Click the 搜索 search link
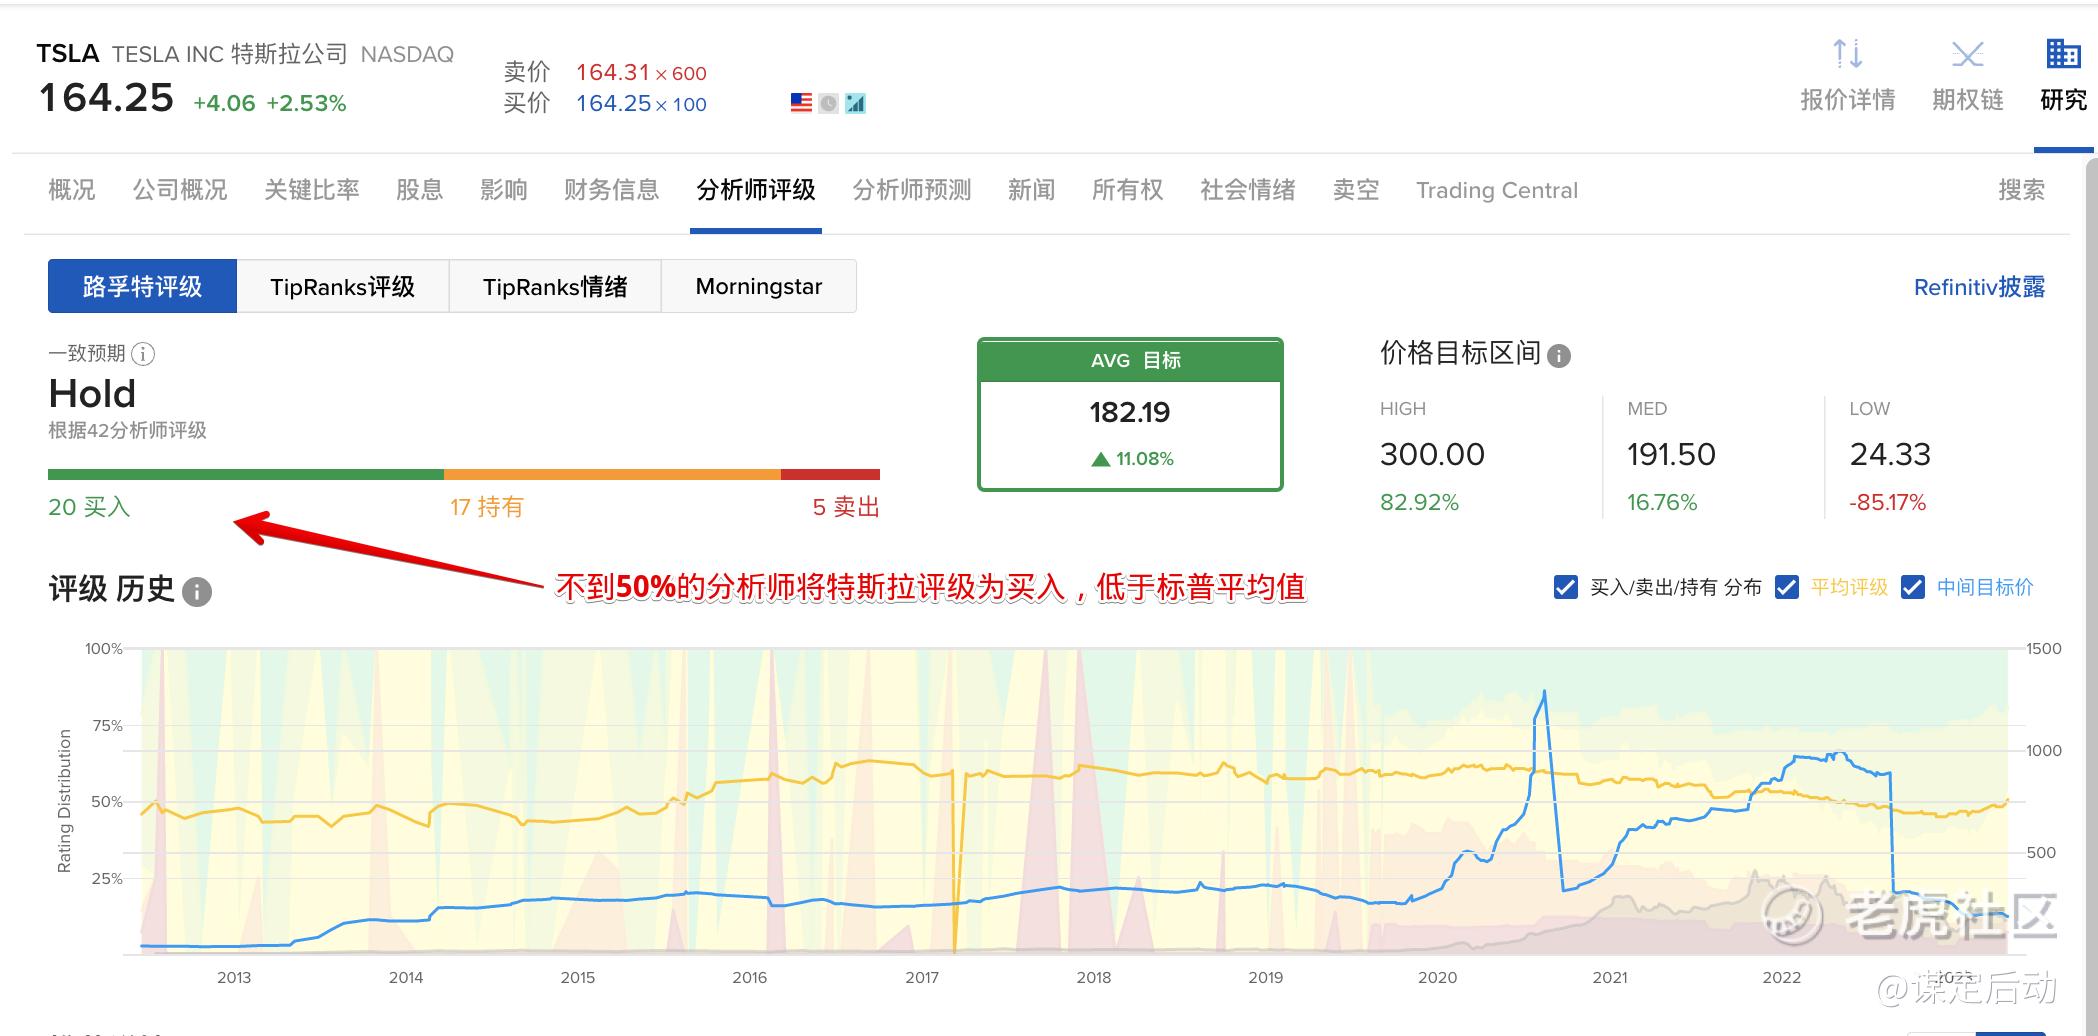Screen dimensions: 2098x1036 [2022, 190]
